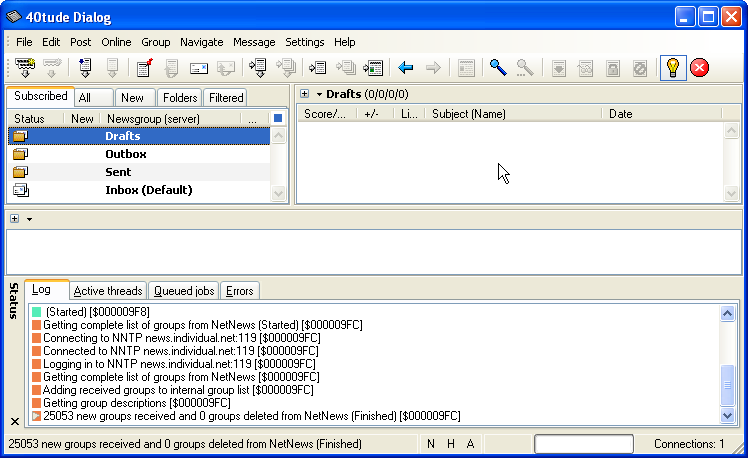Click the list page with green arrow icon
This screenshot has width=748, height=458.
tap(373, 68)
